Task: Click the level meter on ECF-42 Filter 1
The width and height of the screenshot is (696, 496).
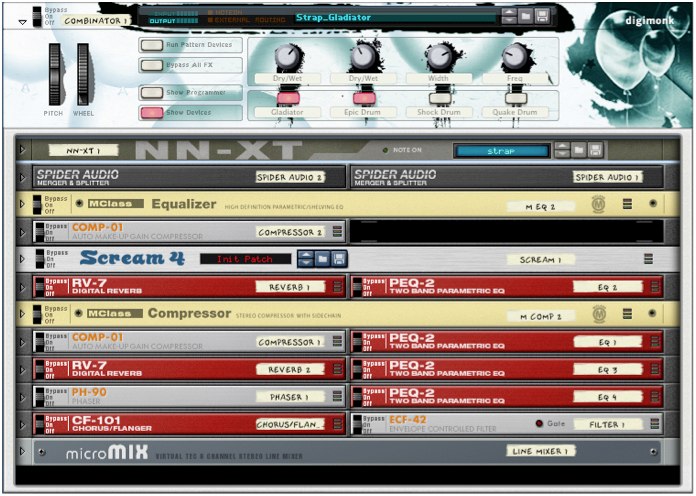Action: click(655, 424)
